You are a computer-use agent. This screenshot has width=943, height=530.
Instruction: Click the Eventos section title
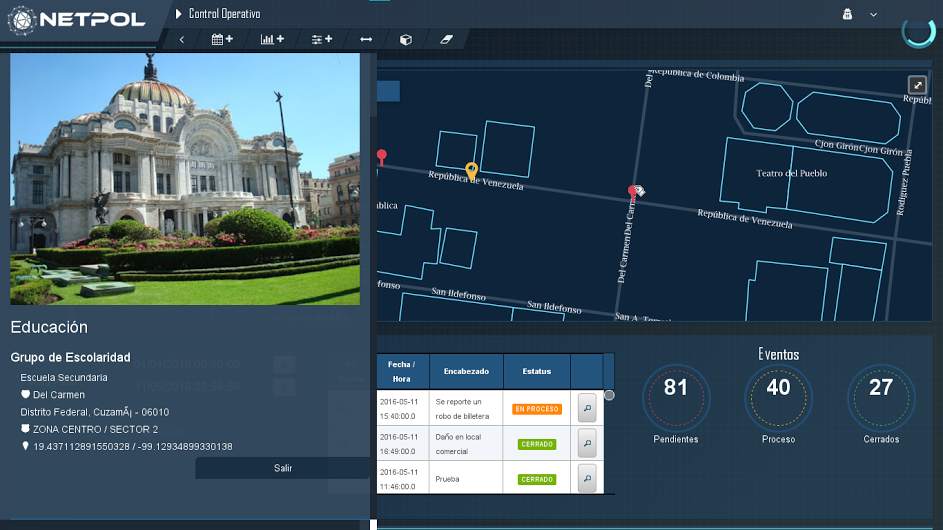(x=778, y=354)
